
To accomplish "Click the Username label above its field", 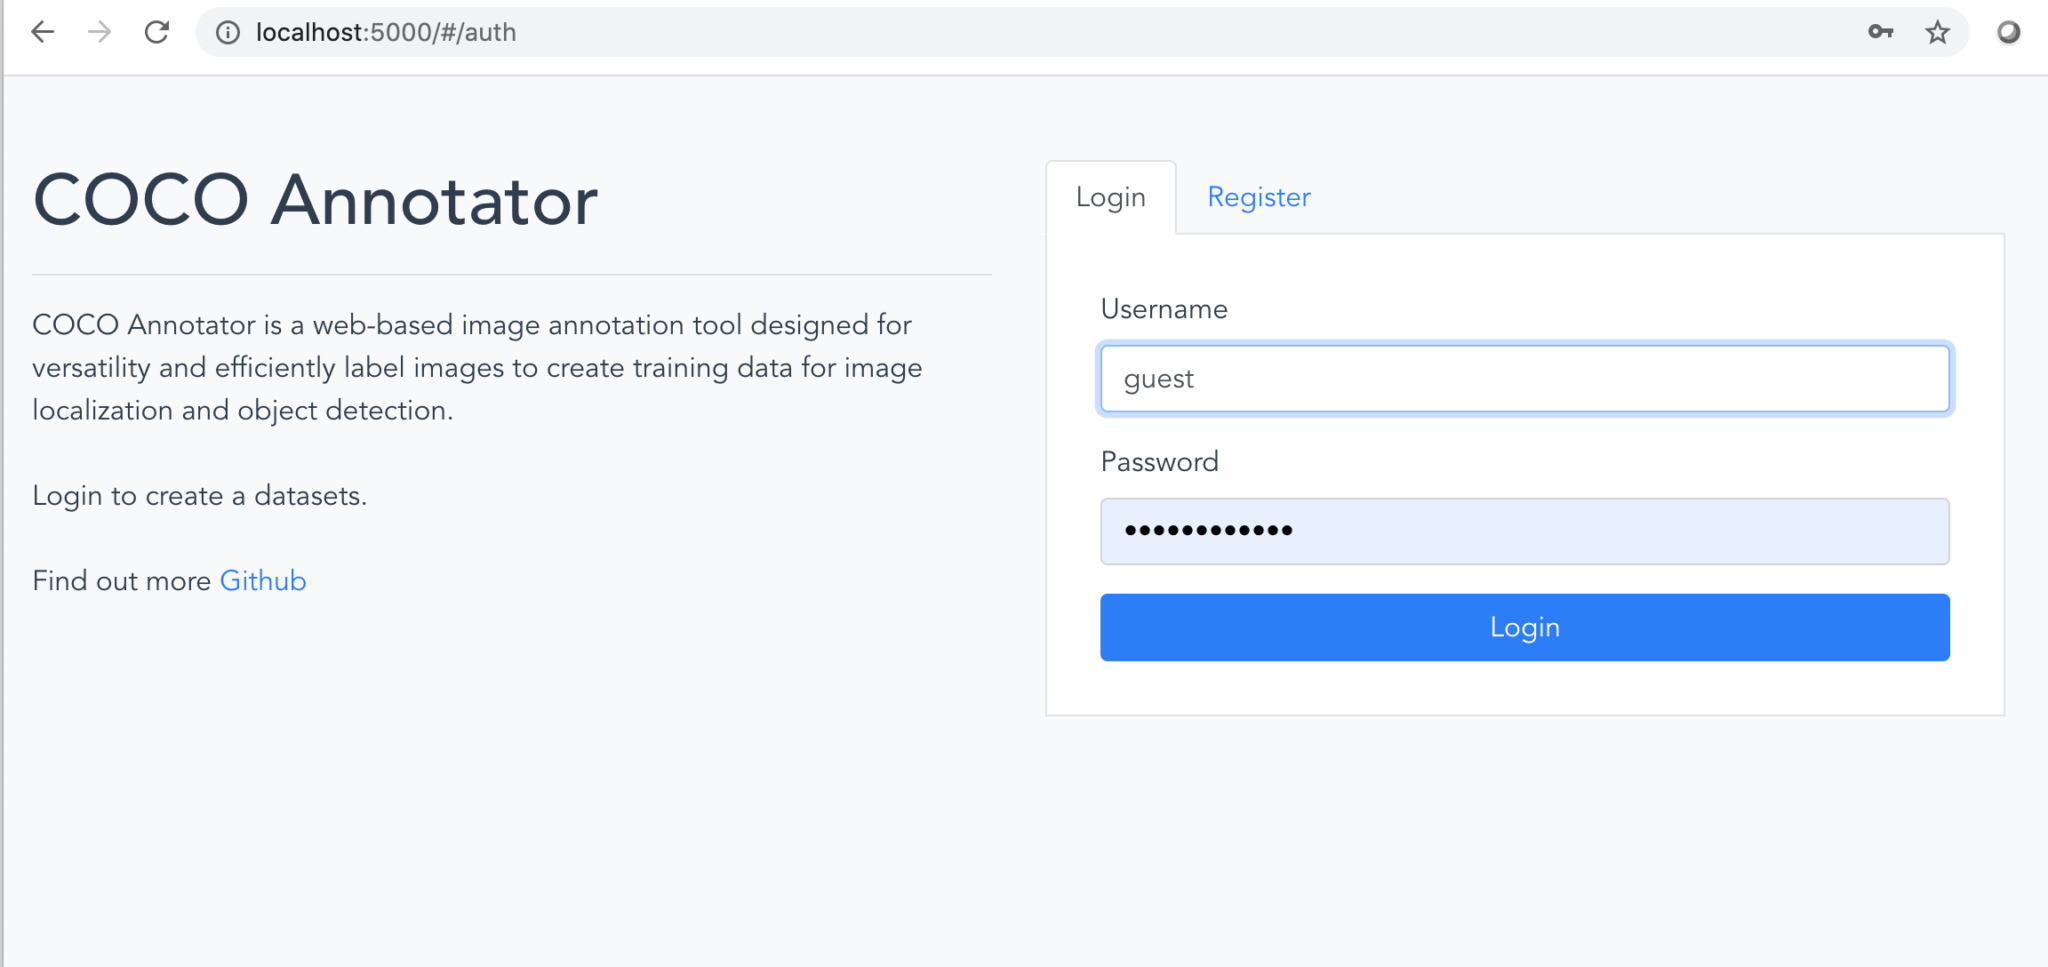I will (1163, 308).
